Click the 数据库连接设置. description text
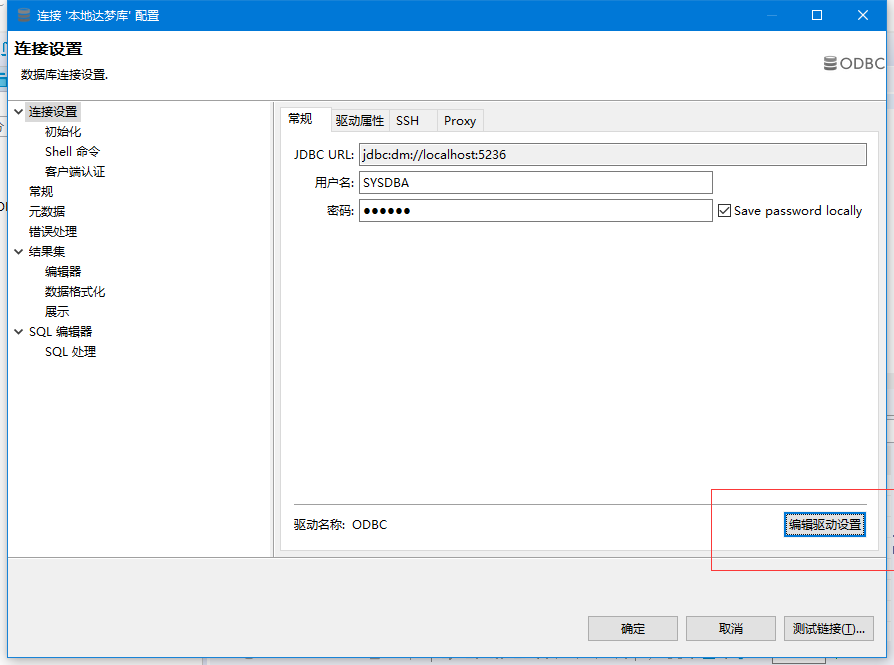 point(64,75)
